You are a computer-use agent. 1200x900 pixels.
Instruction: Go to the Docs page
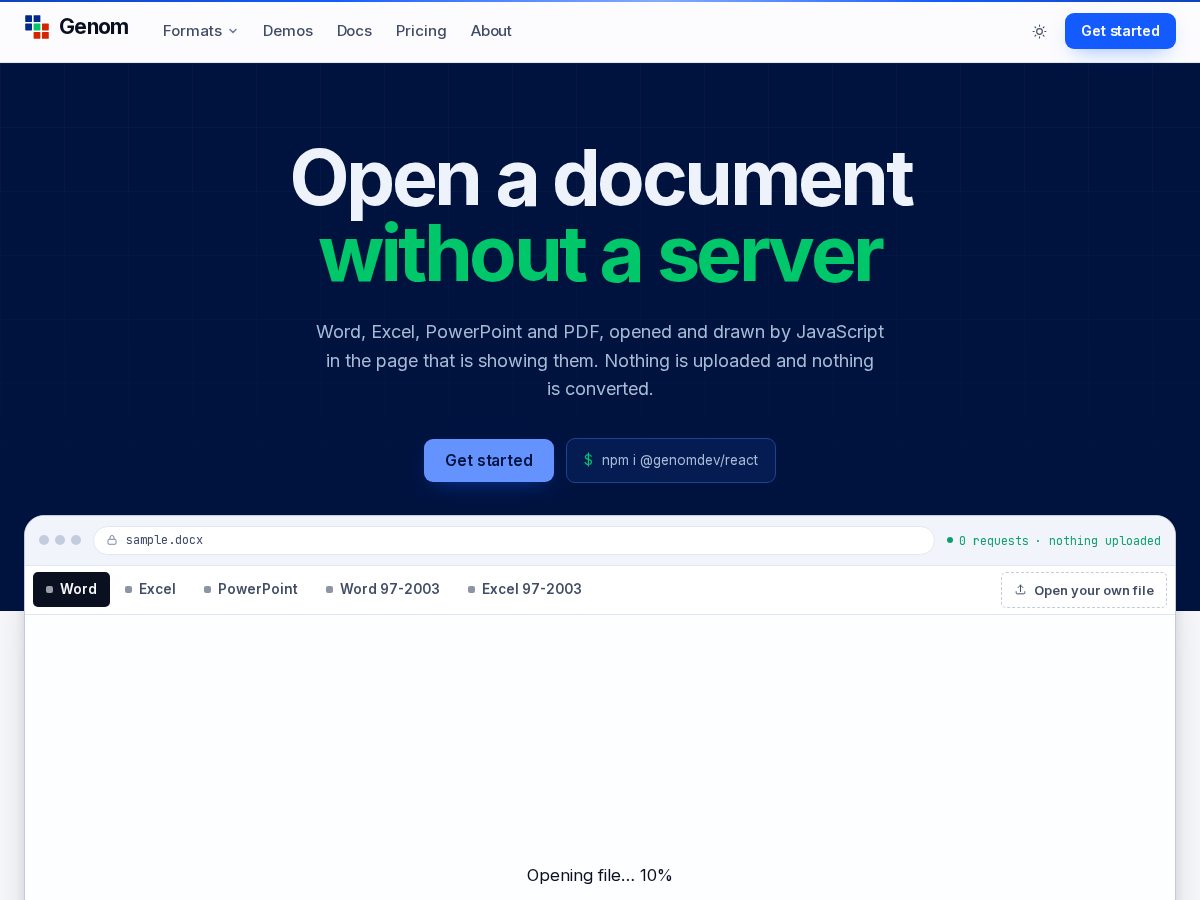click(x=354, y=31)
